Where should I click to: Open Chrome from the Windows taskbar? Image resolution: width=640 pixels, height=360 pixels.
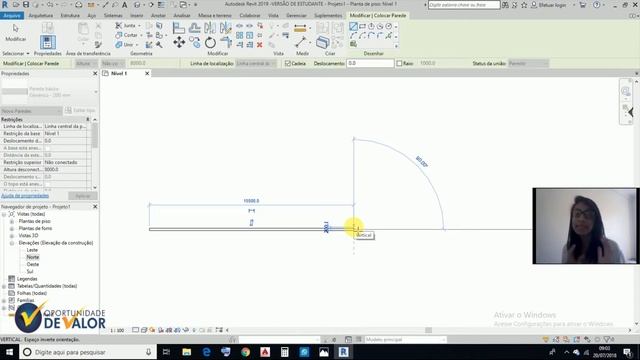point(245,352)
